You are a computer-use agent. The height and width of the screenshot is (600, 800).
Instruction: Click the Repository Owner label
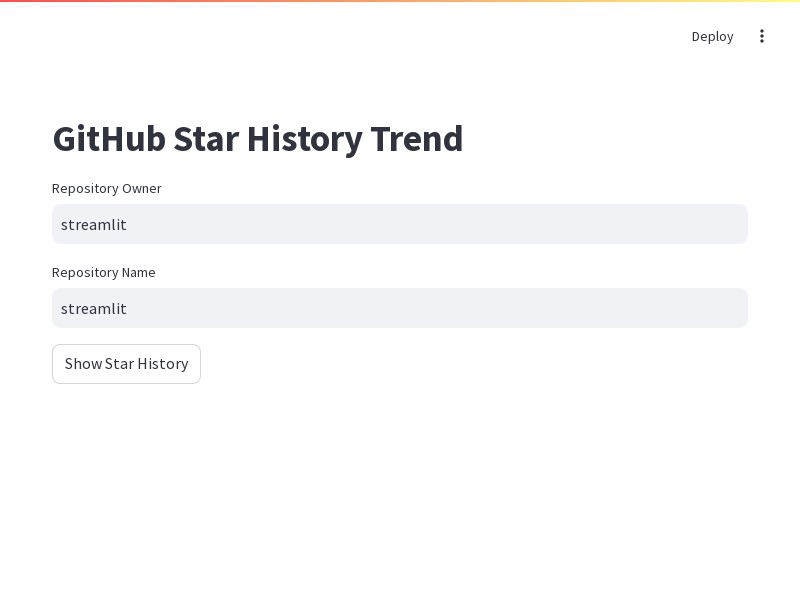click(x=107, y=188)
